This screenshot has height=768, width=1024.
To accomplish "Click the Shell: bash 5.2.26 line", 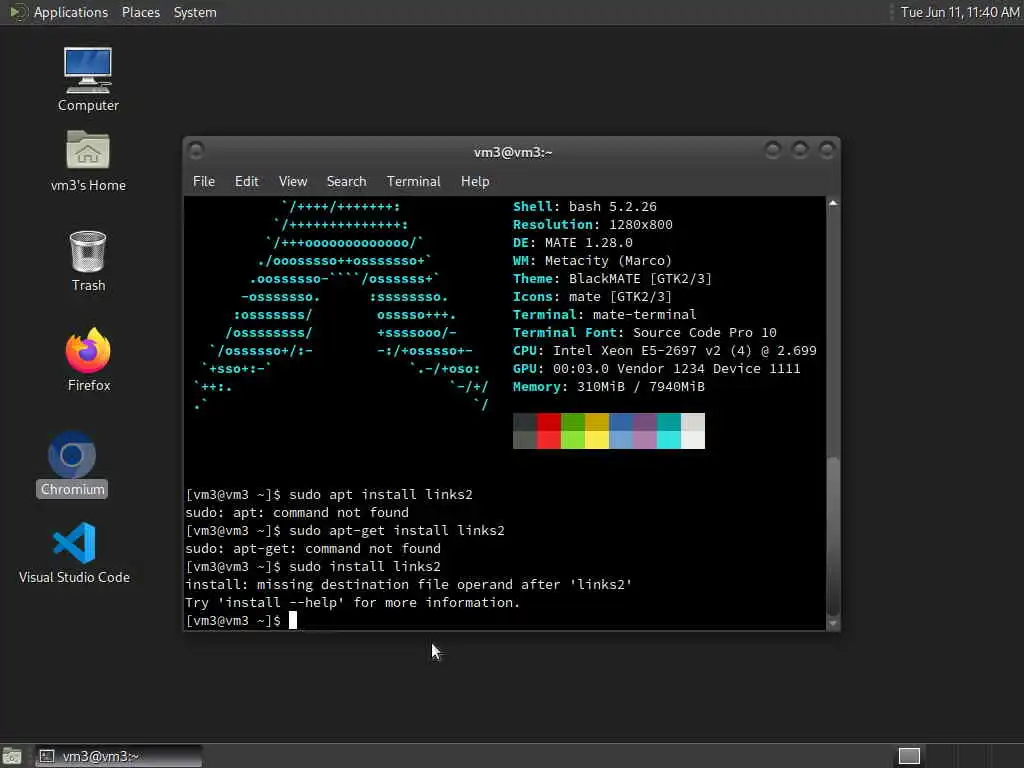I will [584, 206].
